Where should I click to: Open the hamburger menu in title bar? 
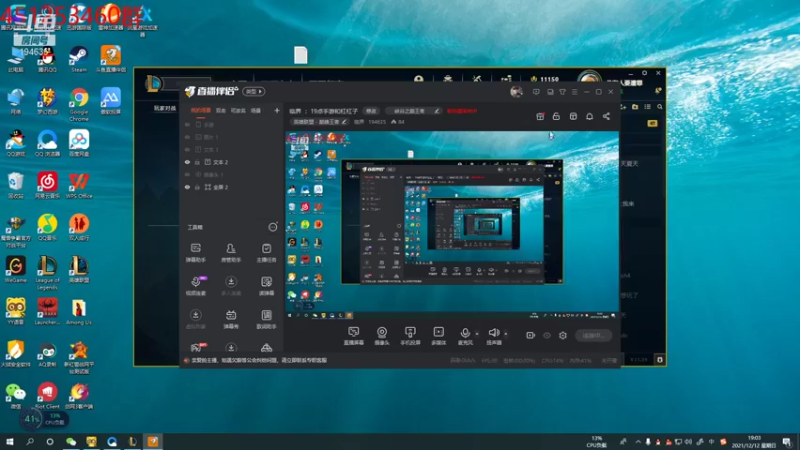click(574, 92)
